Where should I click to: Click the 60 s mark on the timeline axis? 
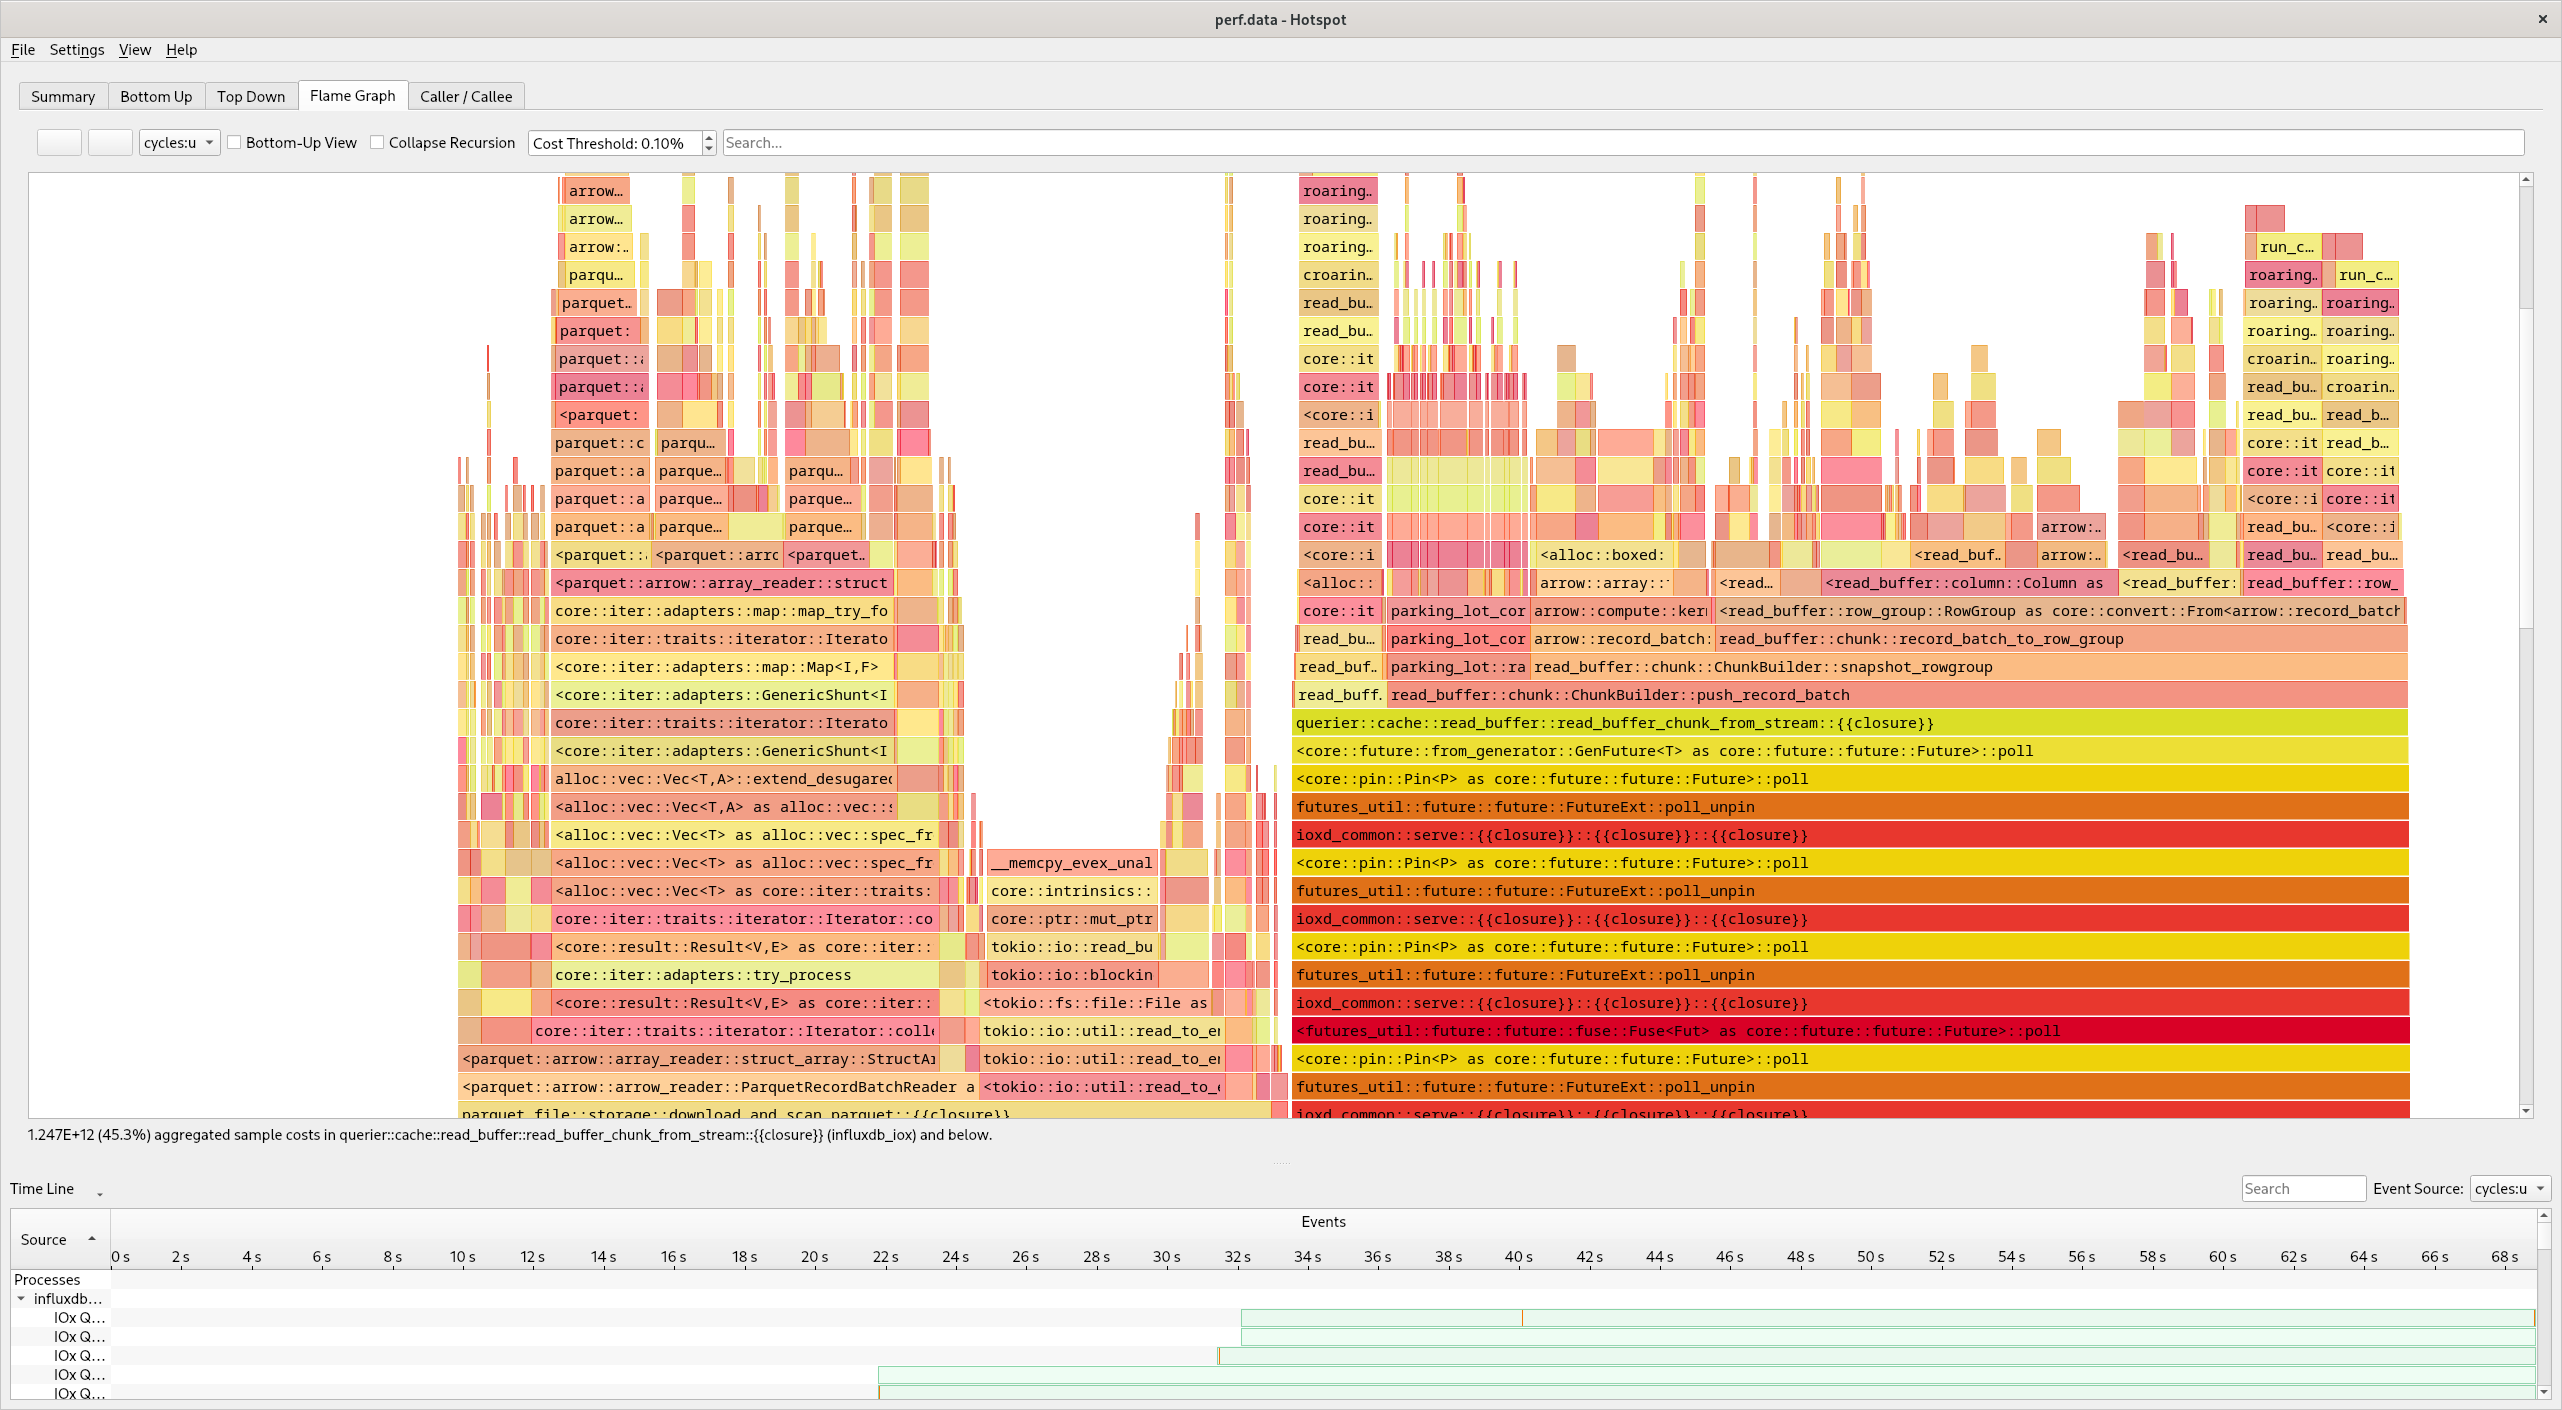(x=2223, y=1257)
